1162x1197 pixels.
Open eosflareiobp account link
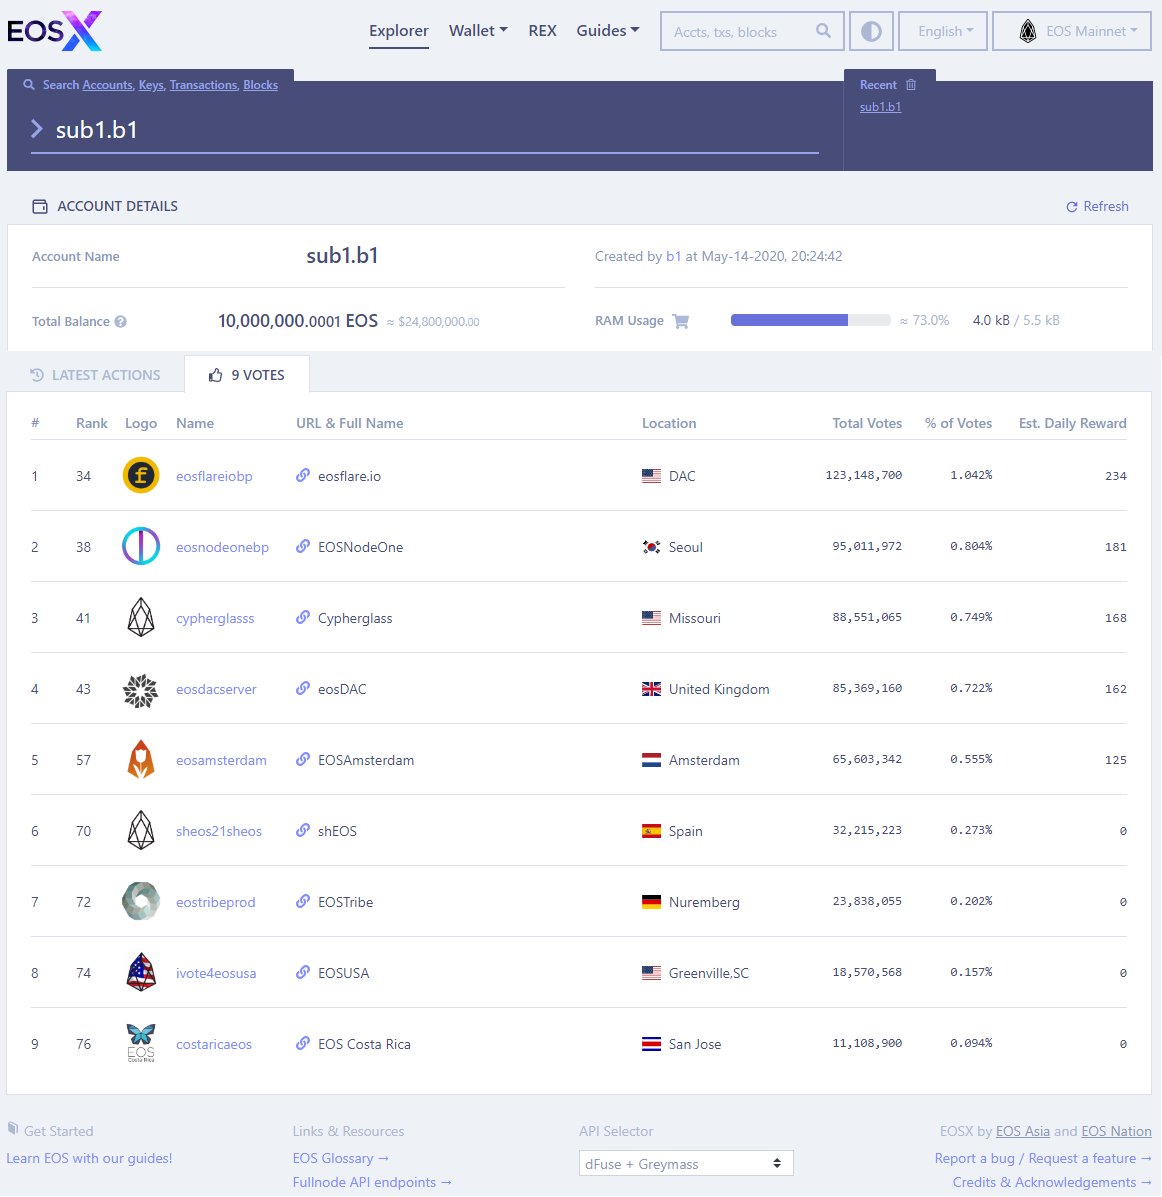click(214, 476)
